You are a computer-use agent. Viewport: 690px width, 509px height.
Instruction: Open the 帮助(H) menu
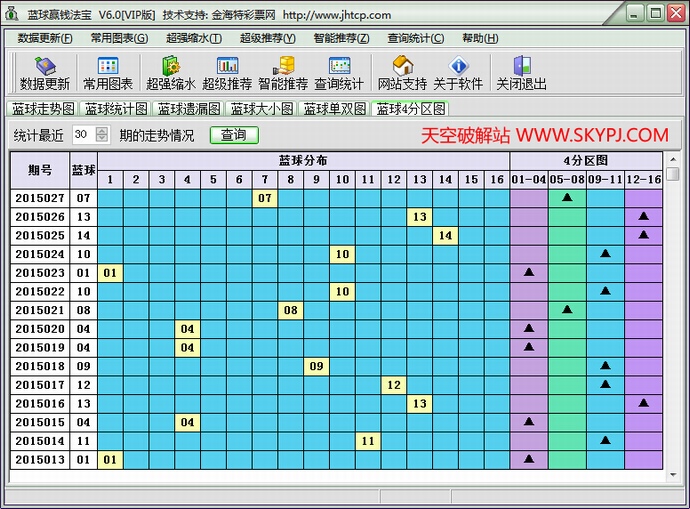pyautogui.click(x=480, y=38)
